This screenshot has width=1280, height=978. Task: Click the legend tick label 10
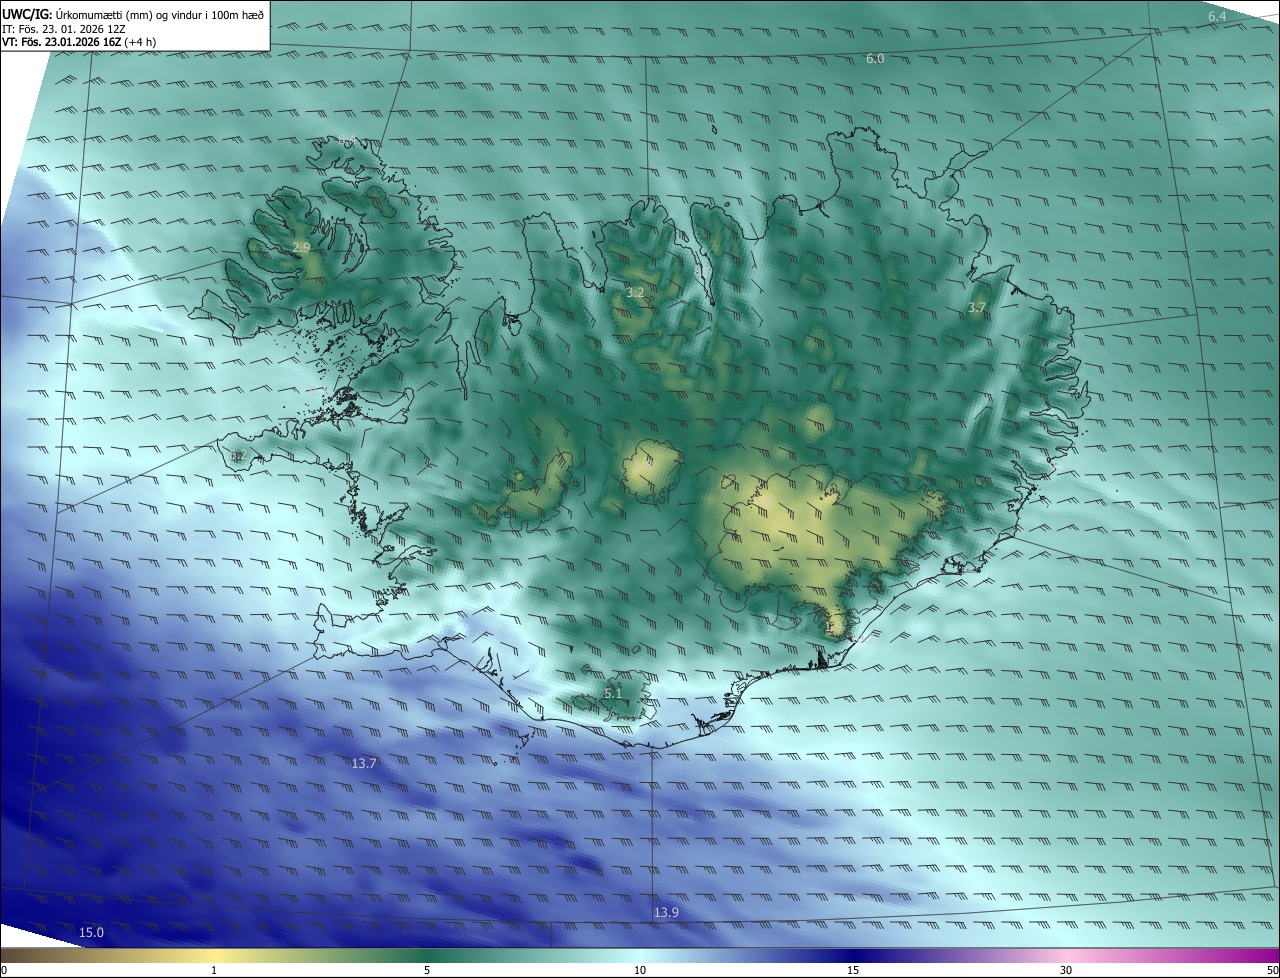tap(640, 970)
